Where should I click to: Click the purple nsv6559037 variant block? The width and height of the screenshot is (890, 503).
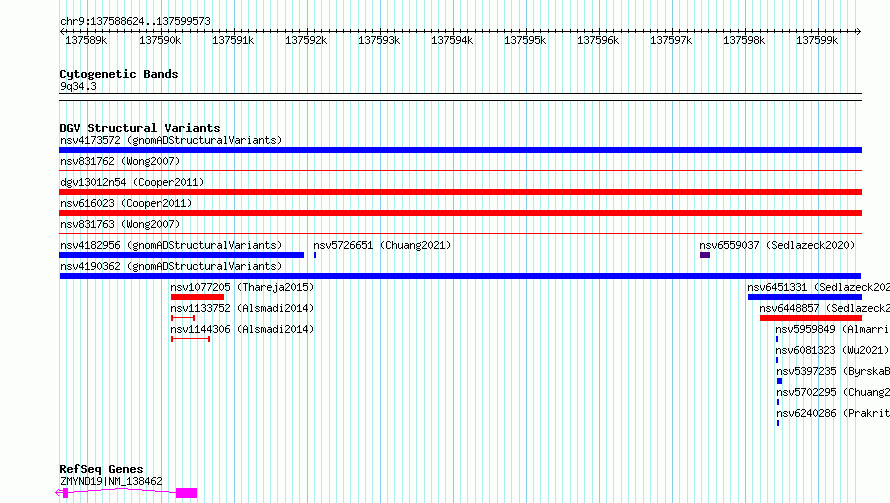705,255
